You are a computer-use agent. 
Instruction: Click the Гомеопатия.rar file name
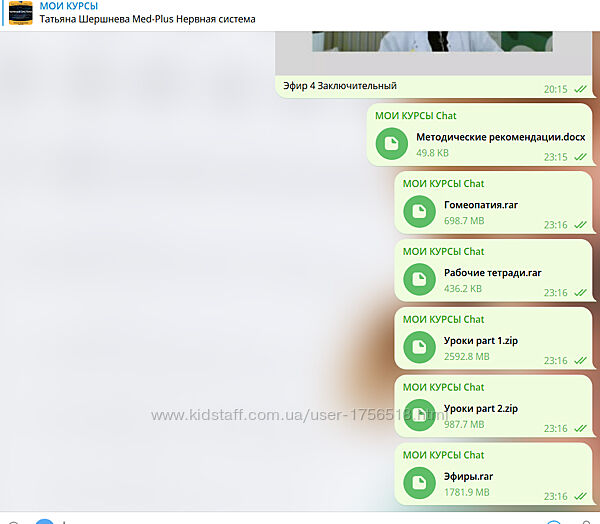(x=481, y=205)
